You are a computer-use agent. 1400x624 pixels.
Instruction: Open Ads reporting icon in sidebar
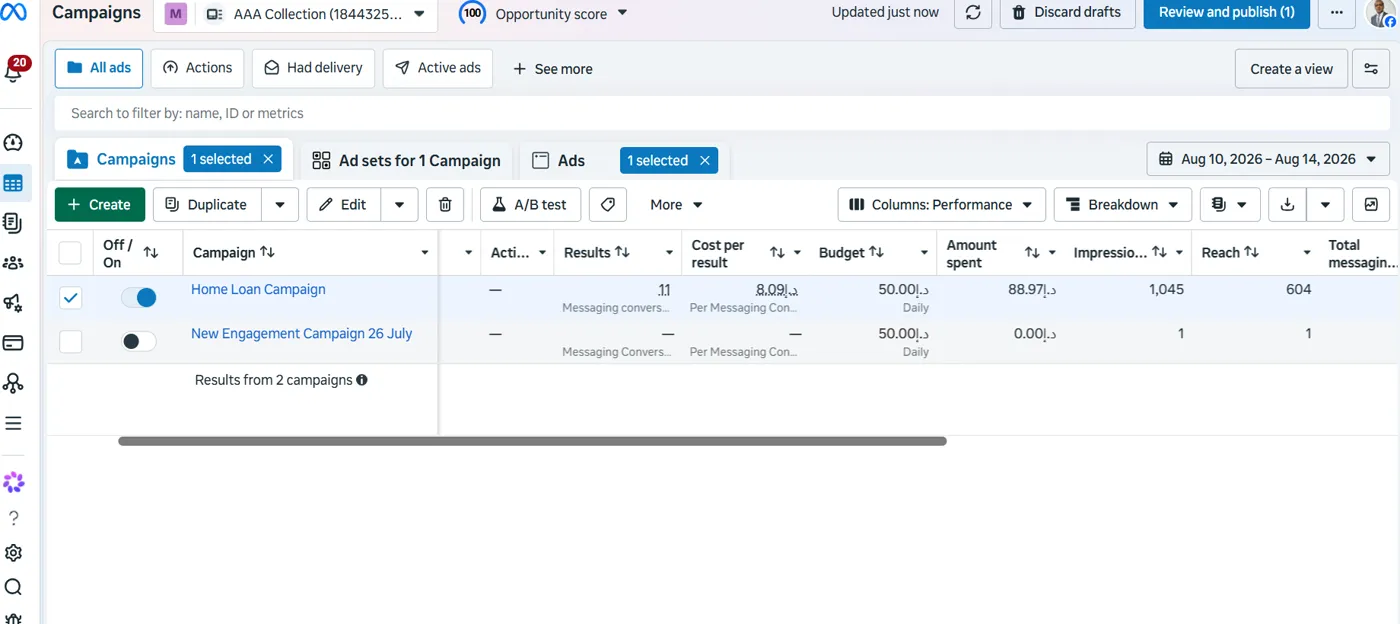pos(13,223)
